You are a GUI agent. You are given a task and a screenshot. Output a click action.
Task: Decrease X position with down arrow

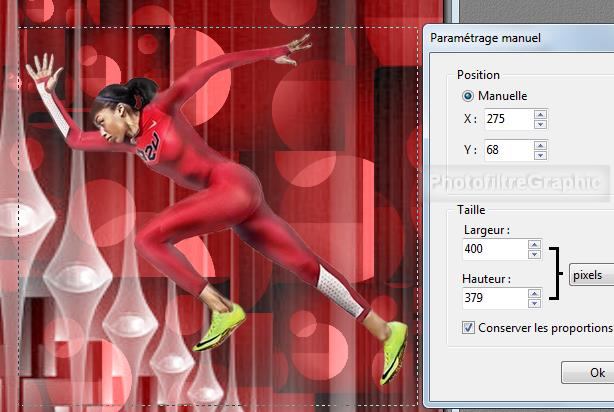[x=540, y=124]
